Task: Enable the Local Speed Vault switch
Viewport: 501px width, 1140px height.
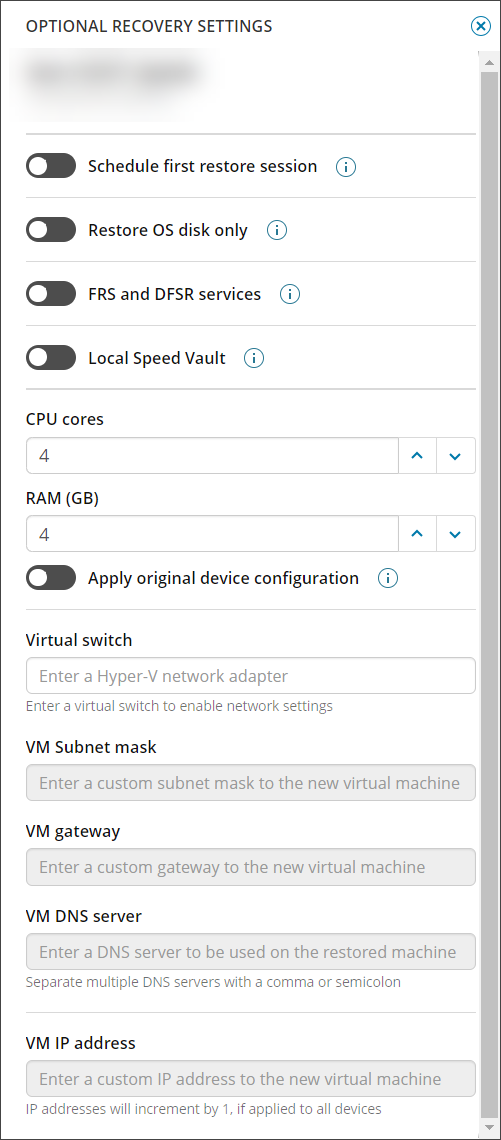Action: (51, 358)
